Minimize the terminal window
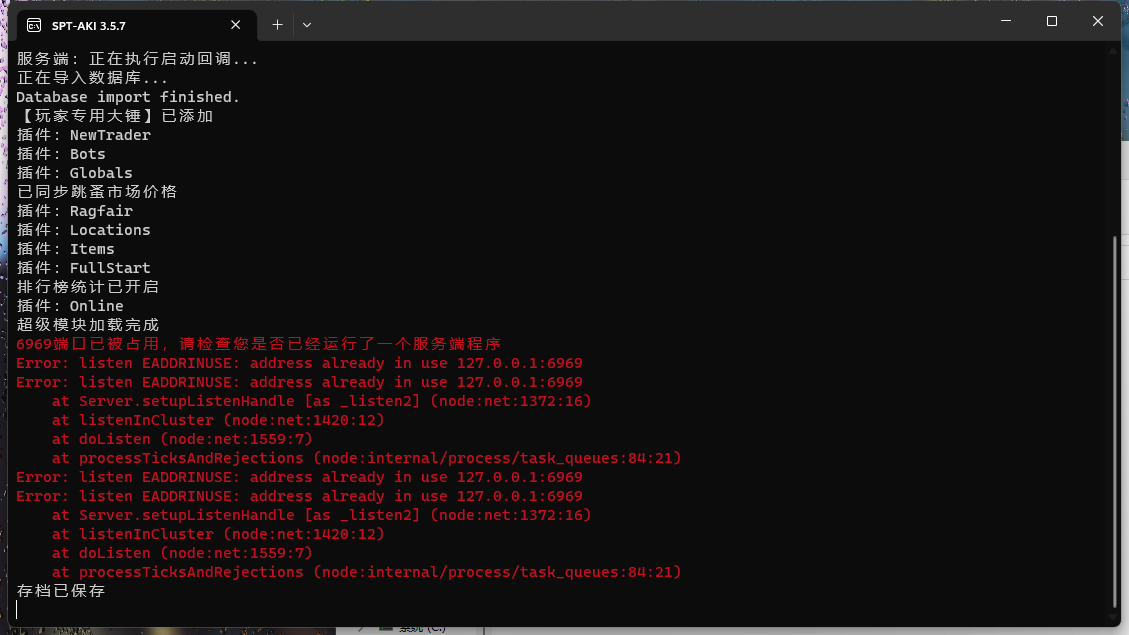1129x635 pixels. pos(1004,21)
